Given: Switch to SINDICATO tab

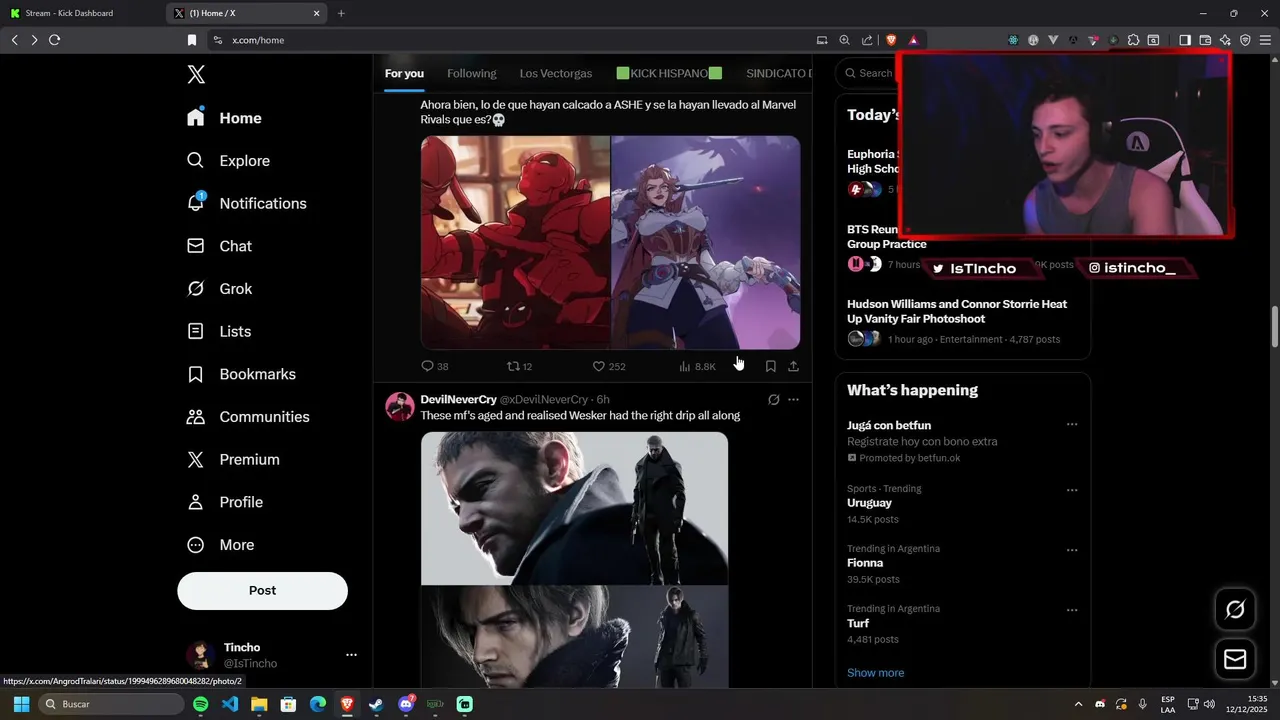Looking at the screenshot, I should (x=778, y=74).
